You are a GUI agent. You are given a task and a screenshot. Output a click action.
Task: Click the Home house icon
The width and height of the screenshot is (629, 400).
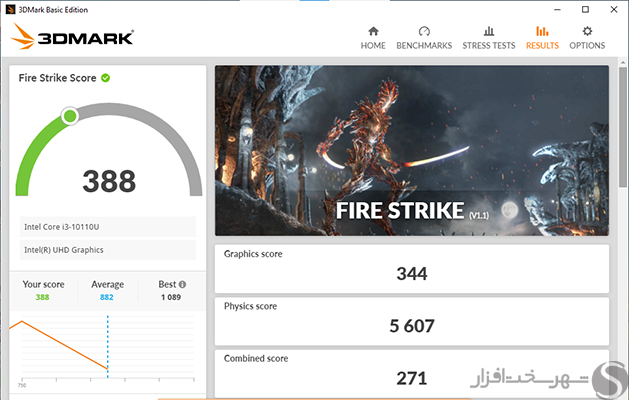pyautogui.click(x=373, y=31)
